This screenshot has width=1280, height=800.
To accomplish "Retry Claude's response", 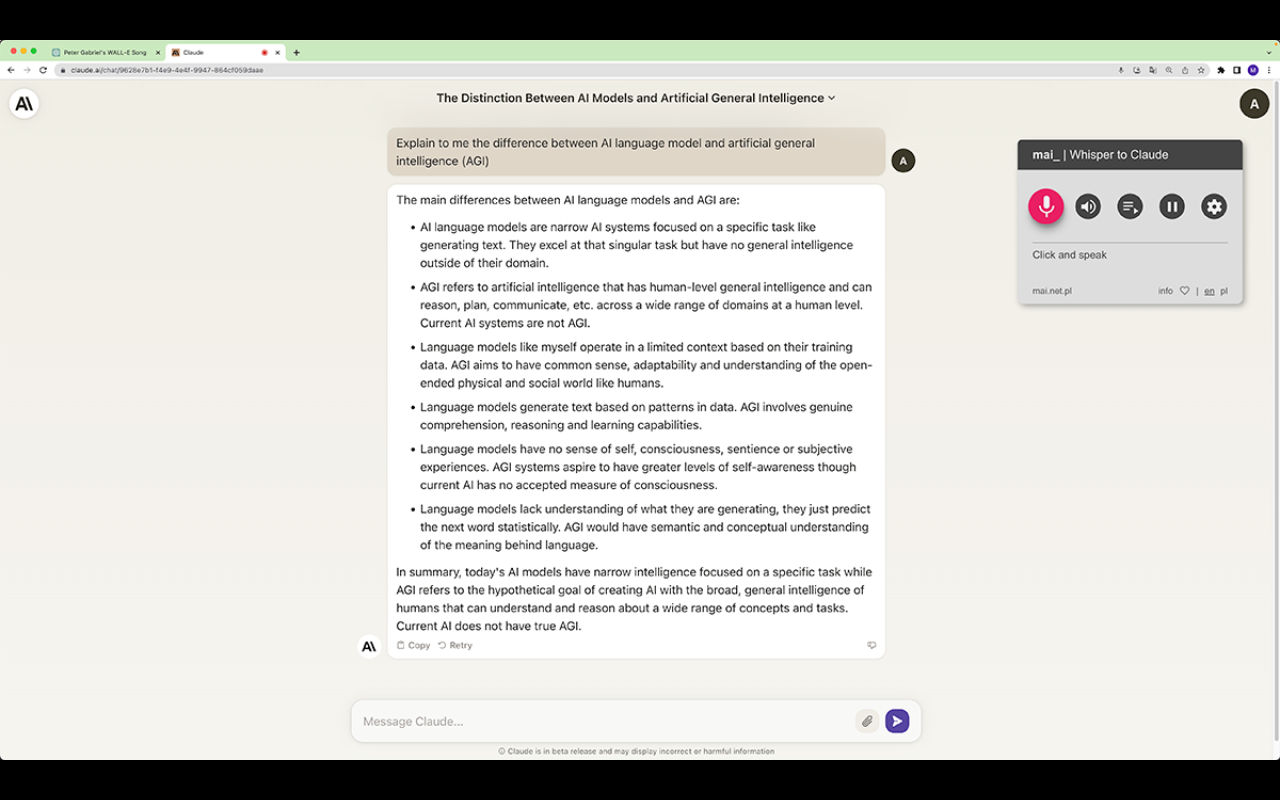I will tap(455, 645).
